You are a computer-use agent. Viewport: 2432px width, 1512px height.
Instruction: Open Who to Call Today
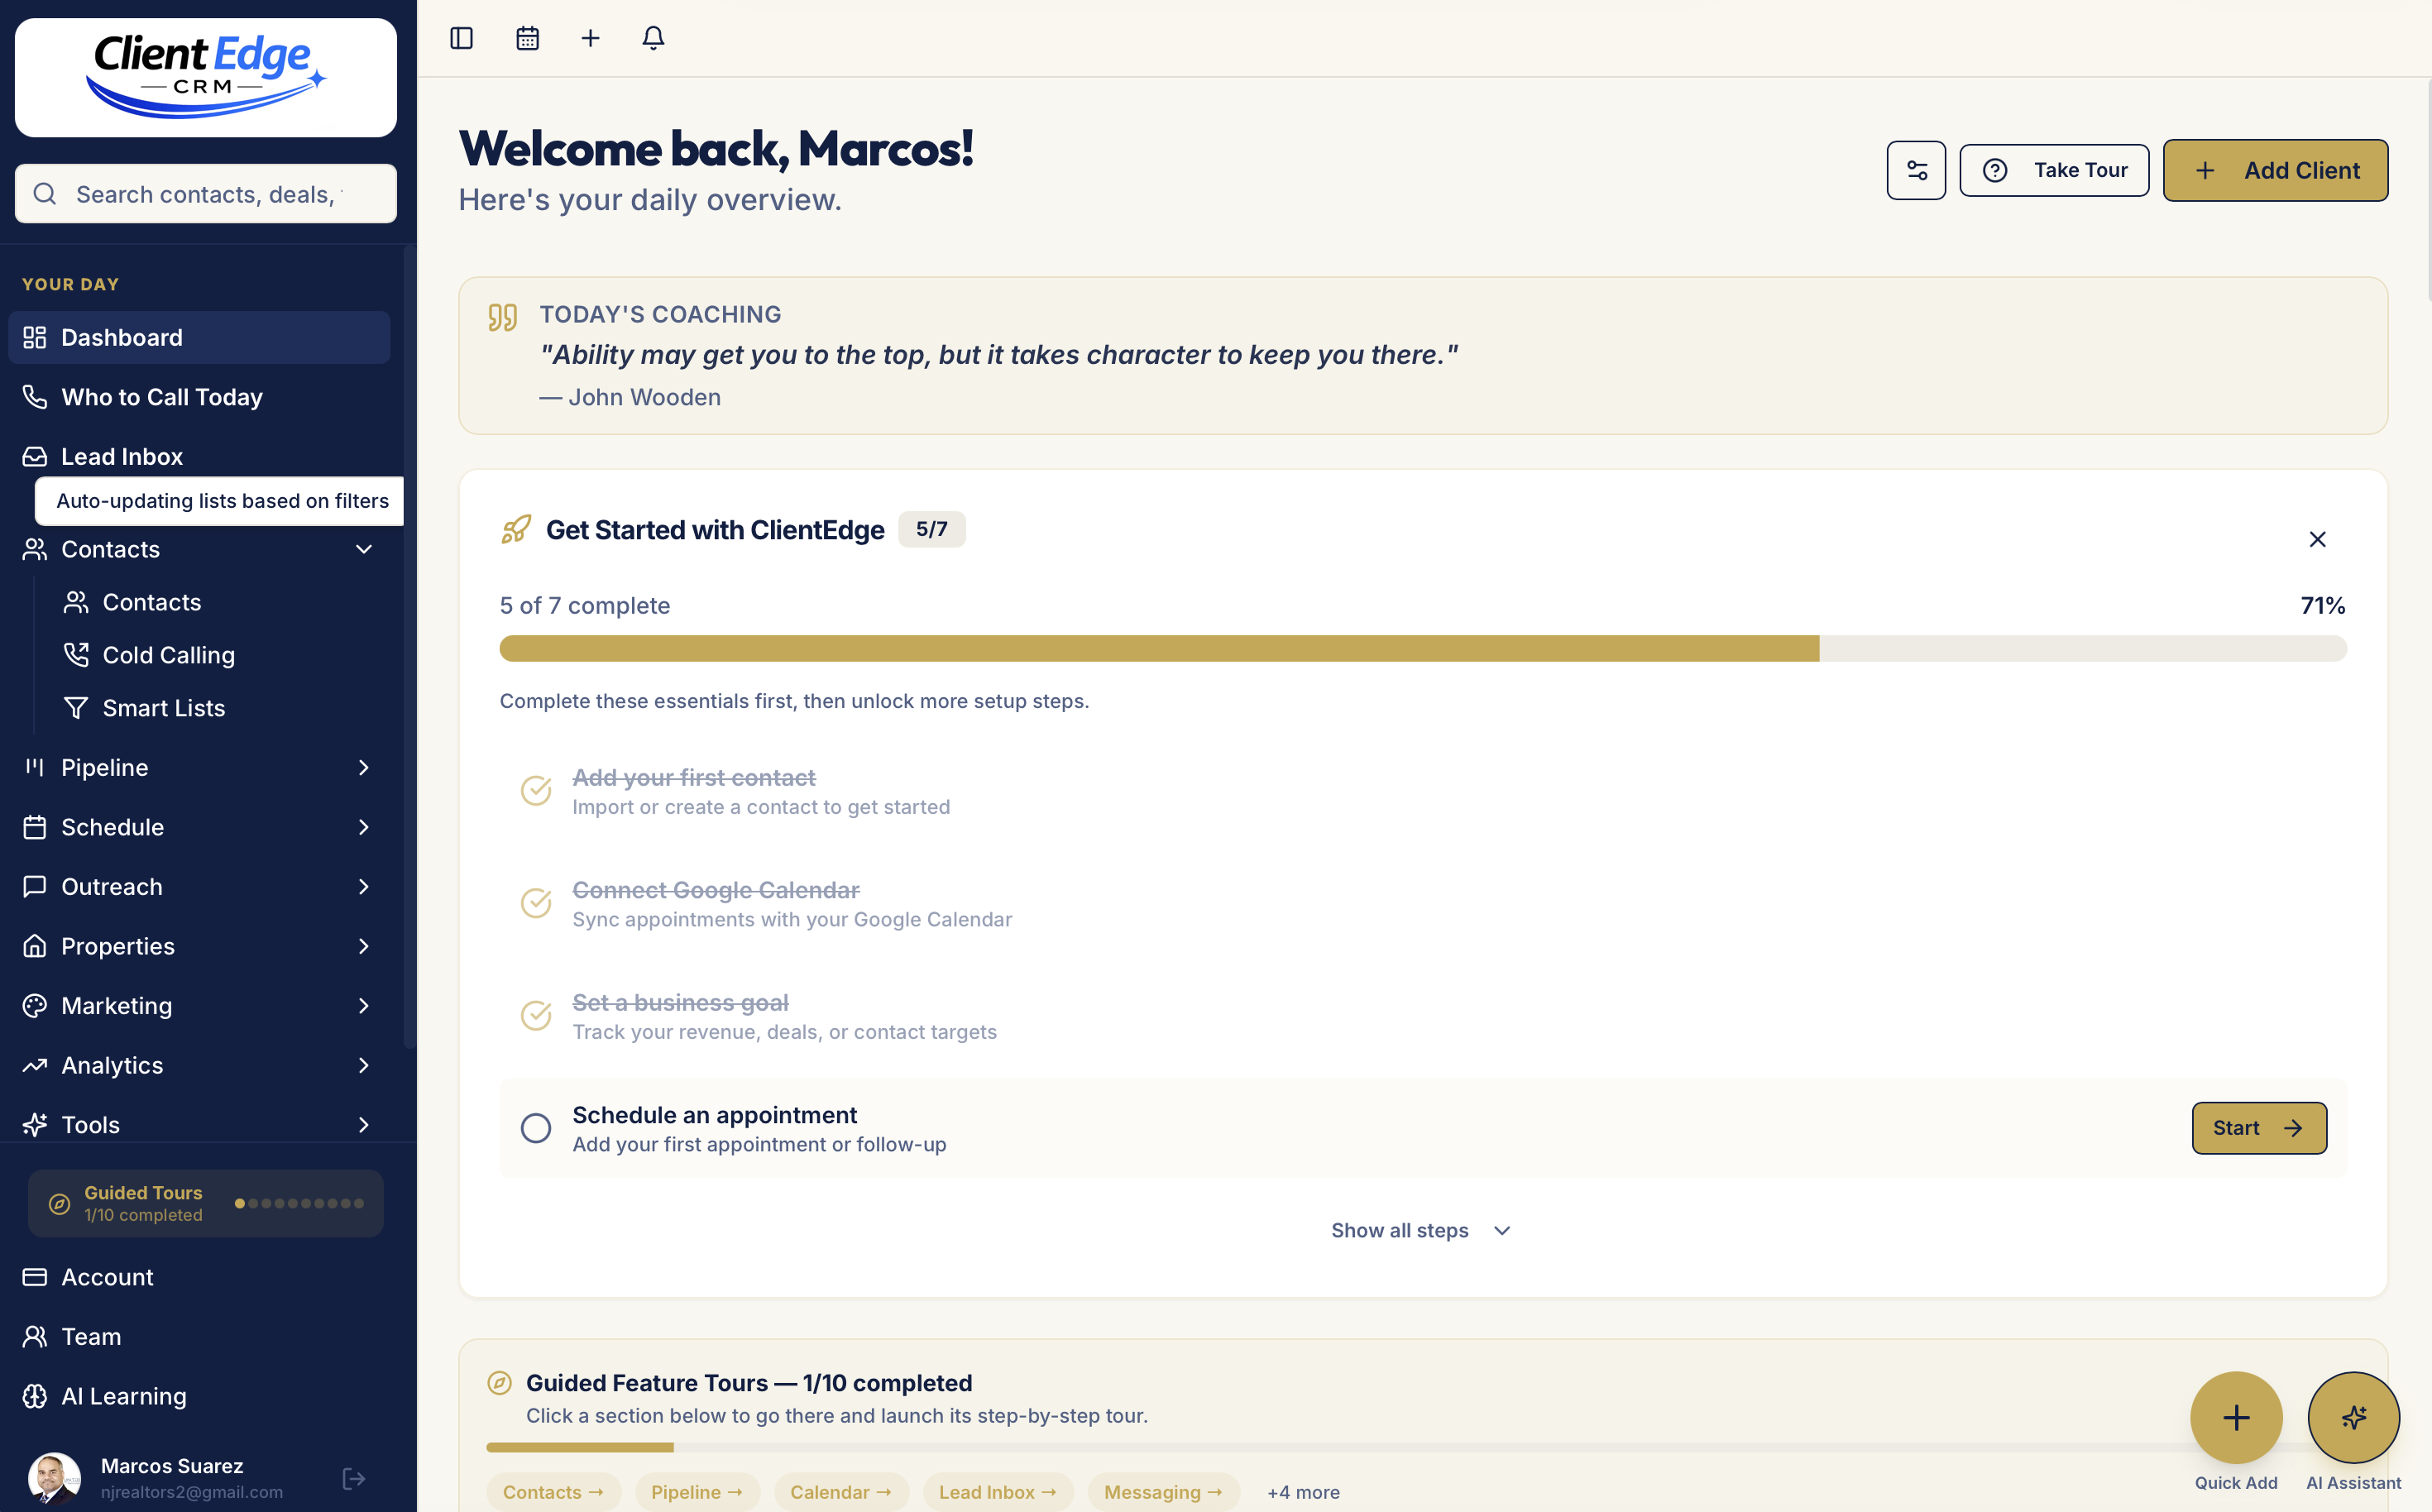(x=162, y=397)
